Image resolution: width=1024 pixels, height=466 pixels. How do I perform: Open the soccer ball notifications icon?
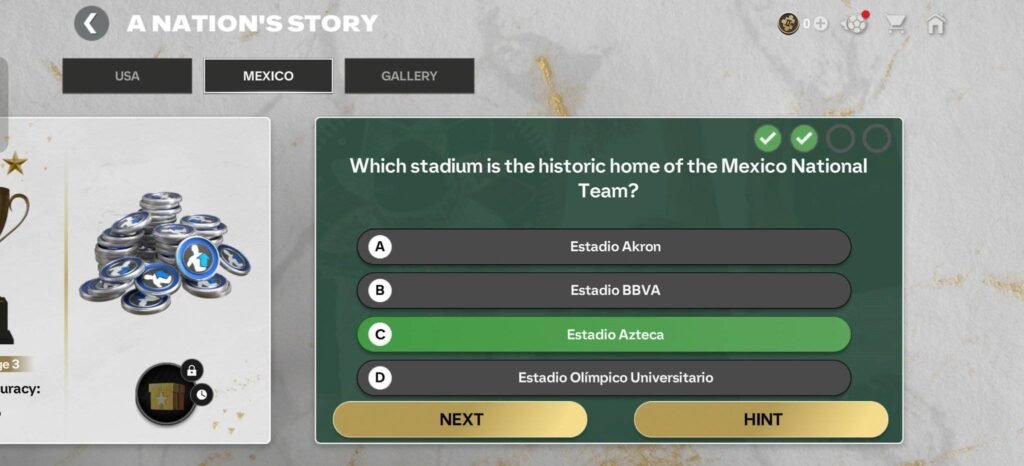(855, 24)
